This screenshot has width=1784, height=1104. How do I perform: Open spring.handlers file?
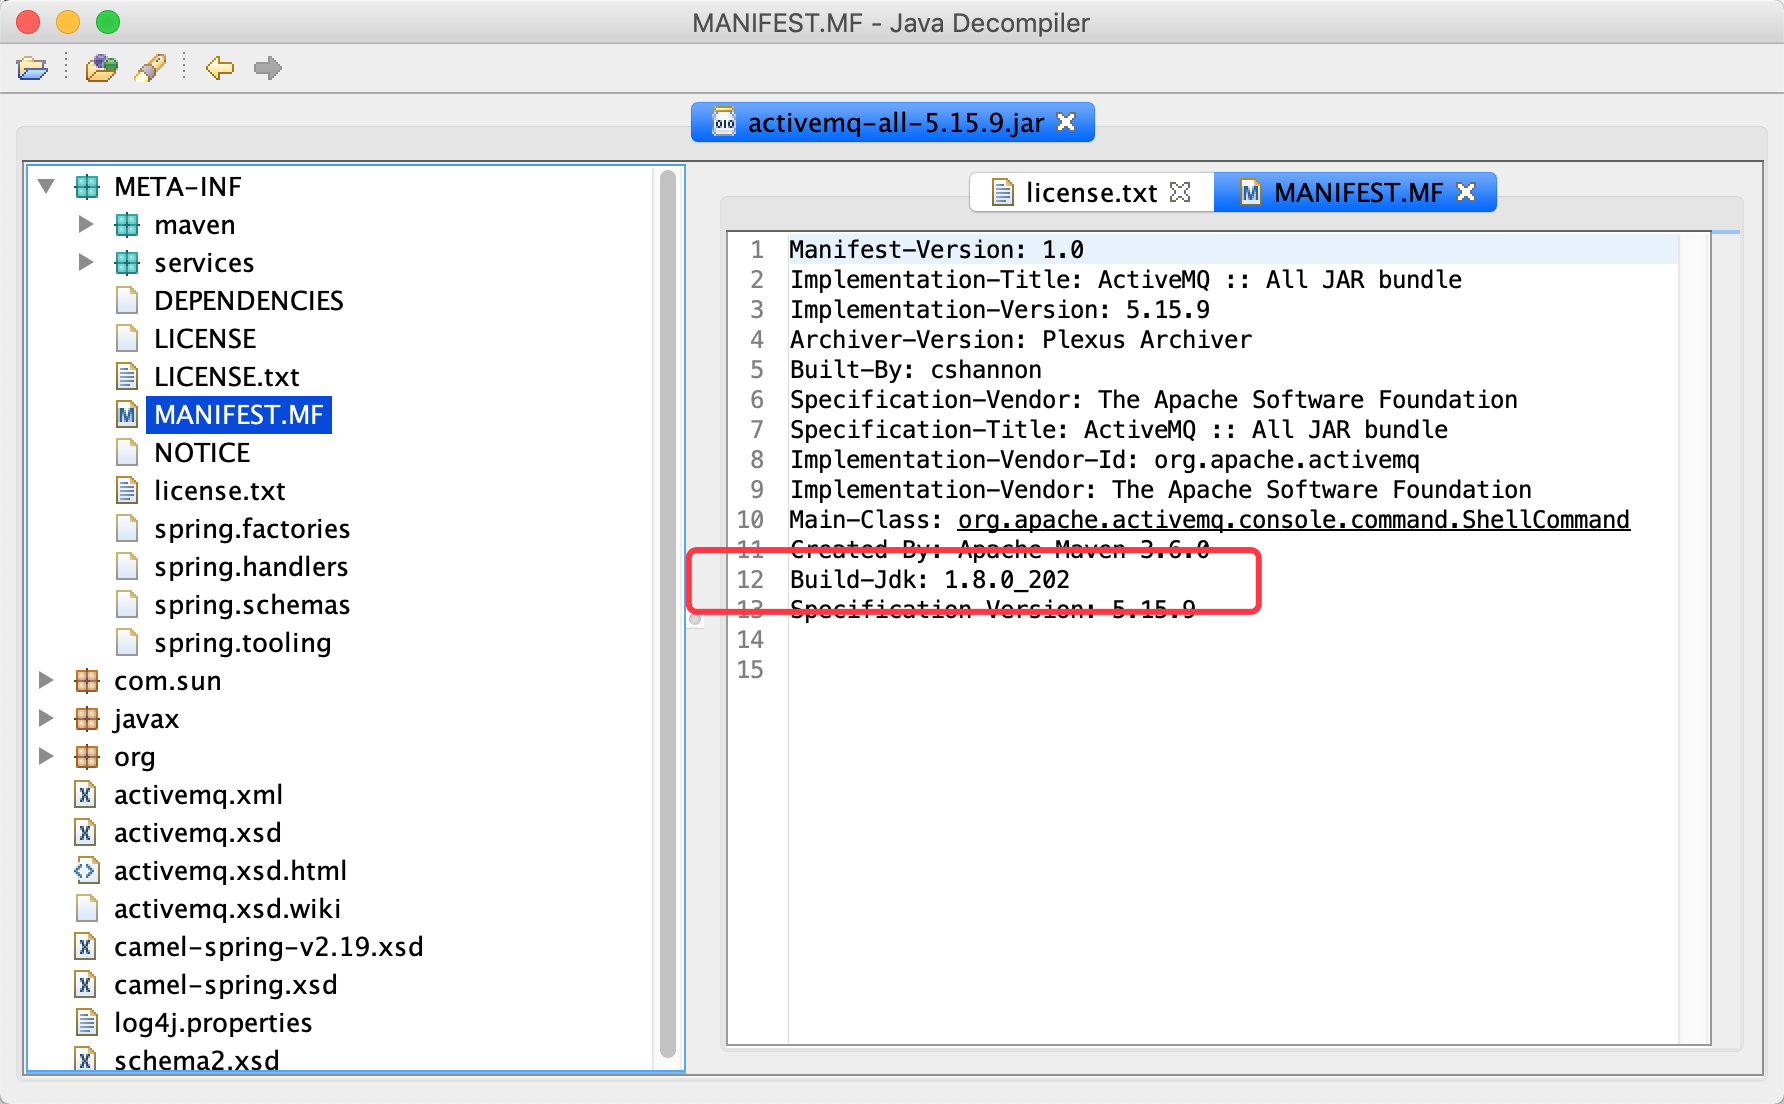pos(251,567)
